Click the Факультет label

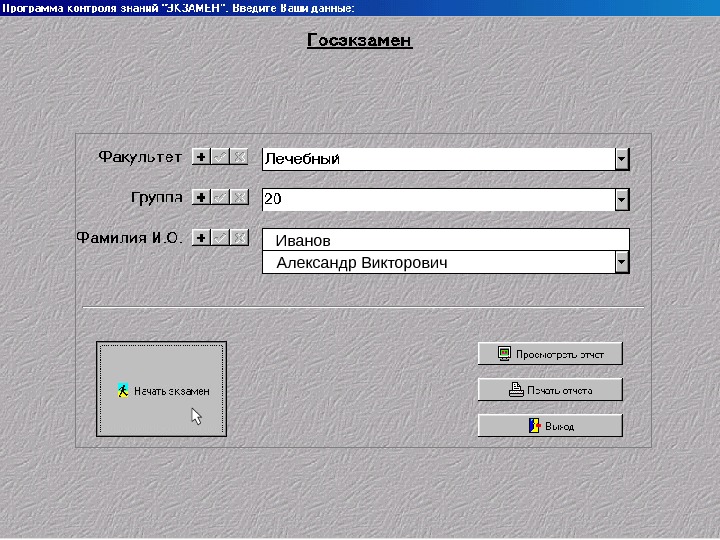140,157
